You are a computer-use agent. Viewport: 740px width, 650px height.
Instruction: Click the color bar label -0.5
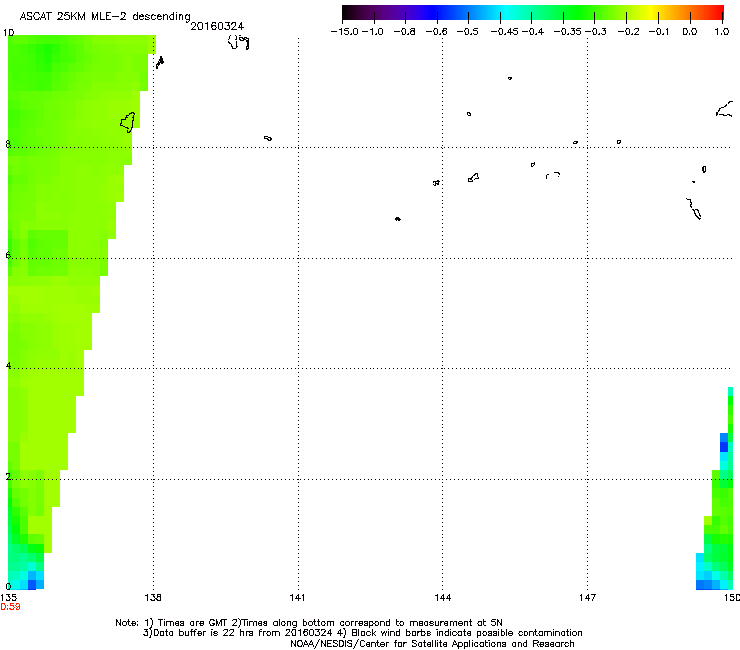pos(468,32)
